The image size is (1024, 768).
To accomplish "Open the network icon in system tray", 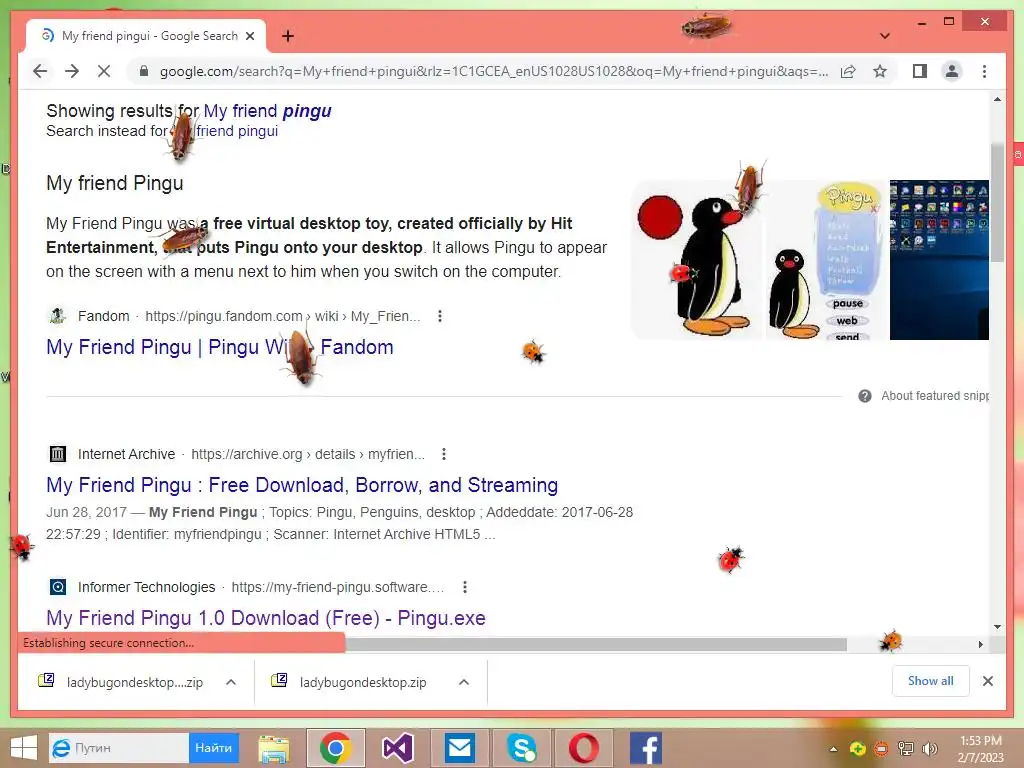I will click(x=906, y=748).
